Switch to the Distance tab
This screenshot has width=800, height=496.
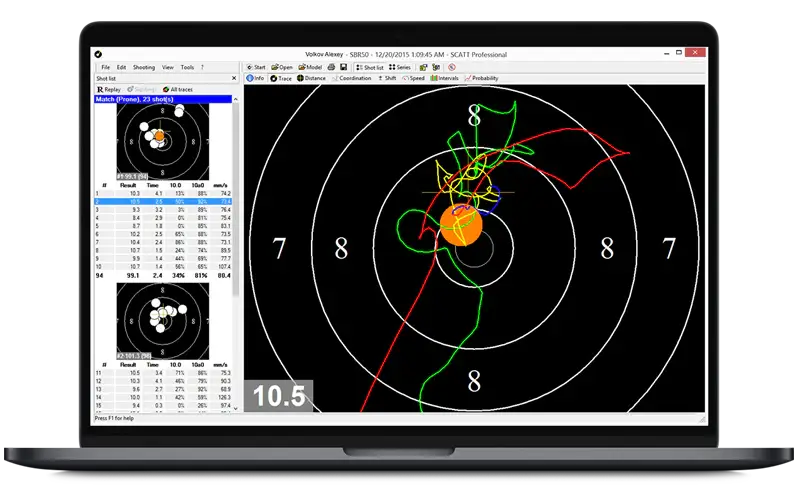click(311, 79)
